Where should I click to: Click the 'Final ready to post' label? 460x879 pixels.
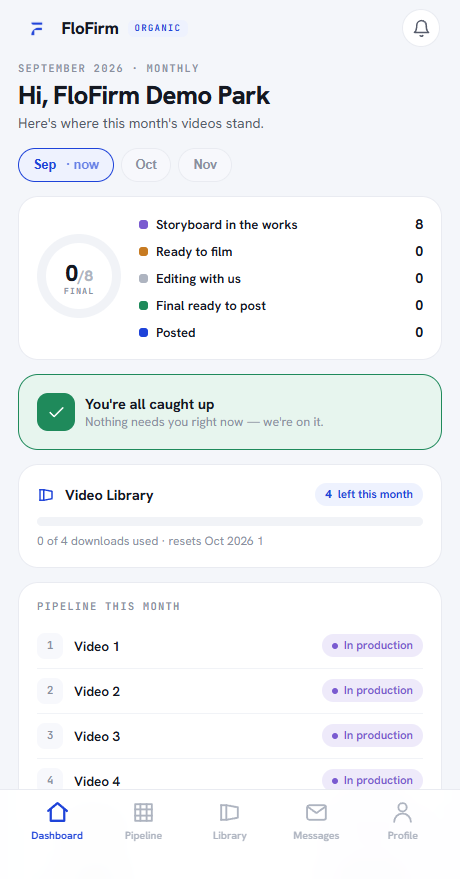[x=211, y=306]
